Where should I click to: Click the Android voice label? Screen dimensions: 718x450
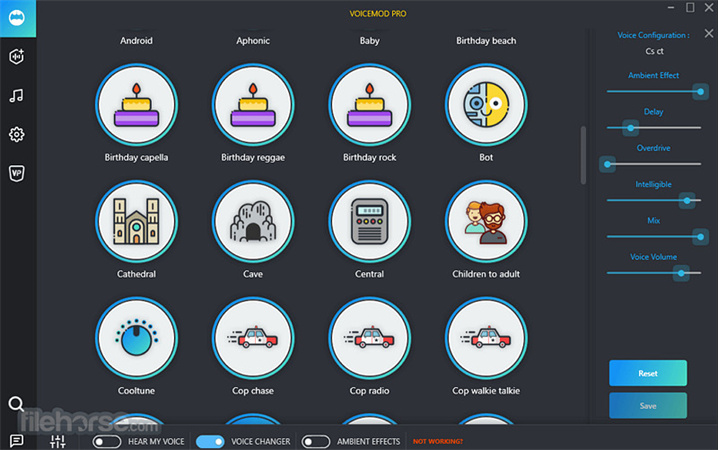pos(136,41)
